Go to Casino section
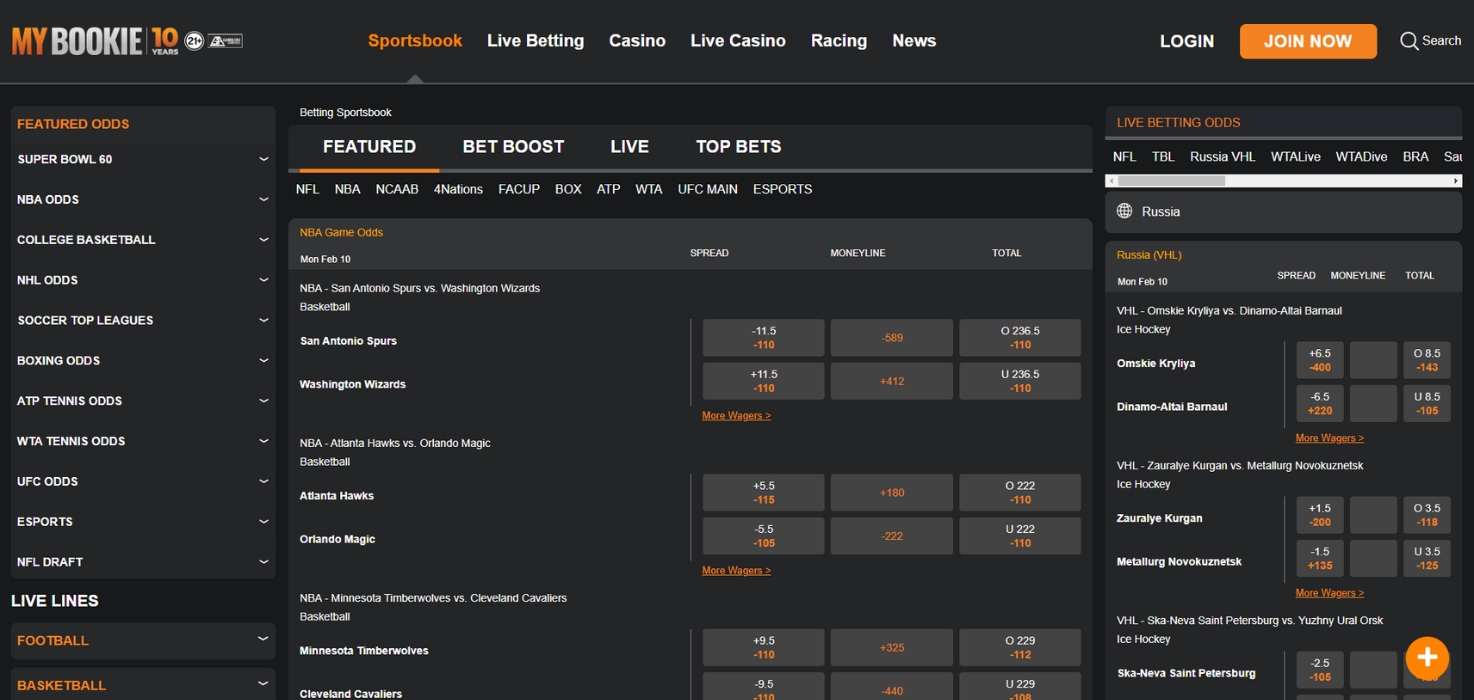This screenshot has width=1474, height=700. pos(637,41)
